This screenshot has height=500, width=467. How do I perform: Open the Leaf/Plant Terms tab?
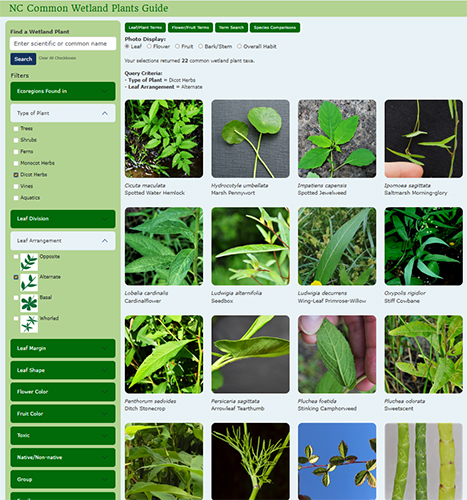[145, 28]
